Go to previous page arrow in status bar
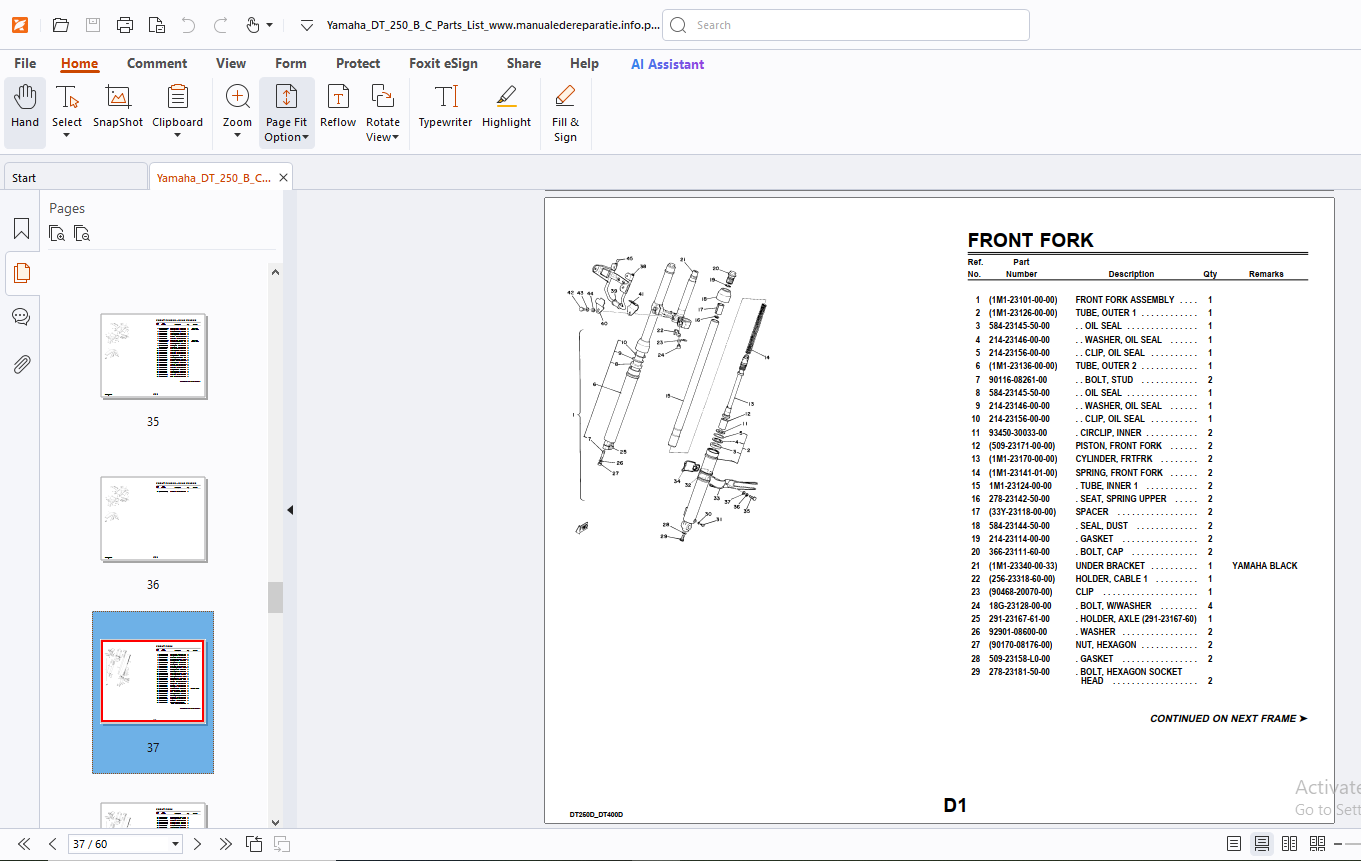The width and height of the screenshot is (1361, 861). tap(52, 844)
